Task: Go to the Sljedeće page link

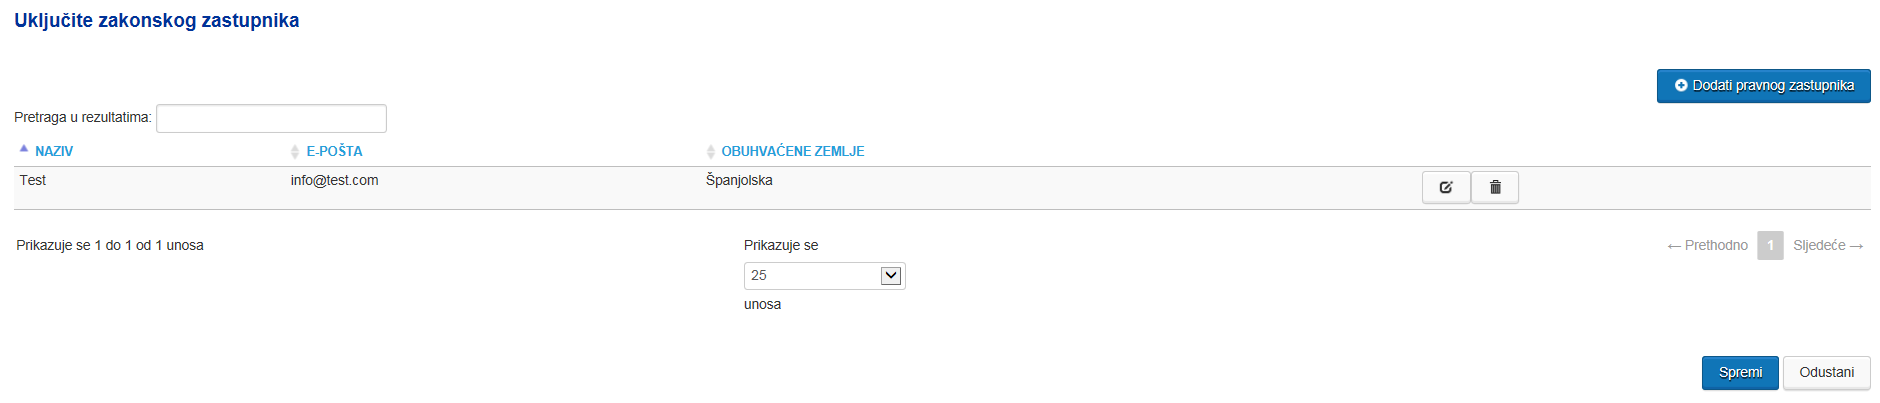Action: (x=1828, y=246)
